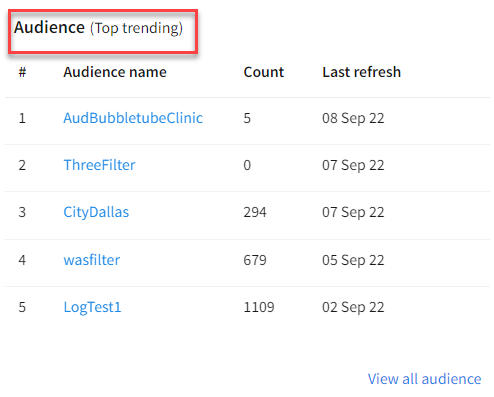This screenshot has width=494, height=397.
Task: Click the 02 Sep 22 refresh date
Action: (353, 307)
